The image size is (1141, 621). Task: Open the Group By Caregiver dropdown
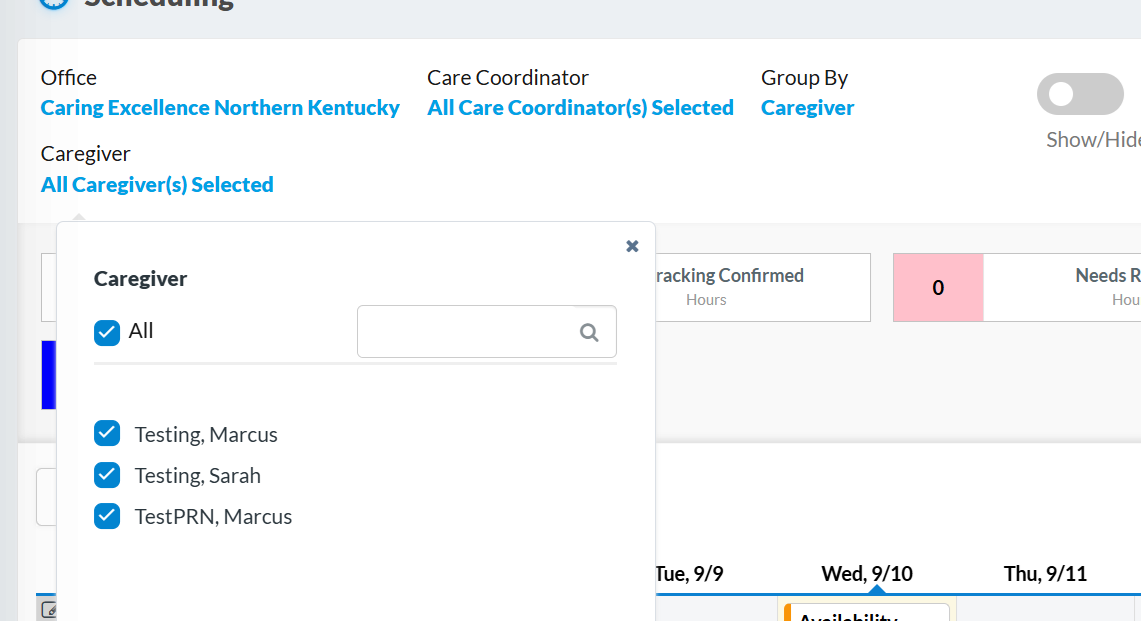(x=807, y=108)
